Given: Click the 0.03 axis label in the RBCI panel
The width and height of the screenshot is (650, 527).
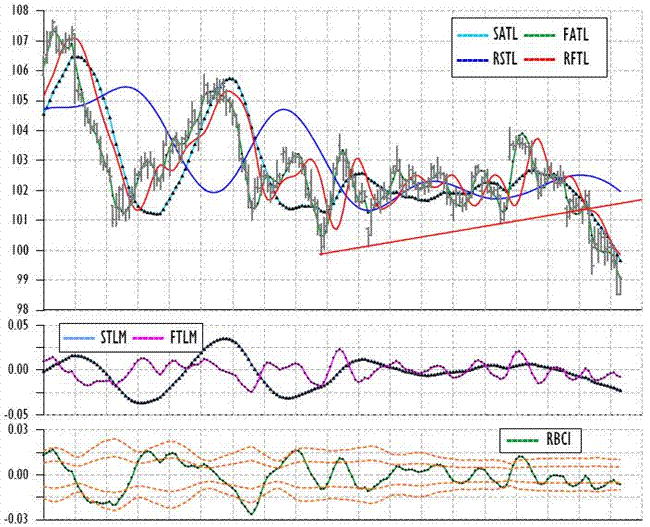Looking at the screenshot, I should 19,430.
